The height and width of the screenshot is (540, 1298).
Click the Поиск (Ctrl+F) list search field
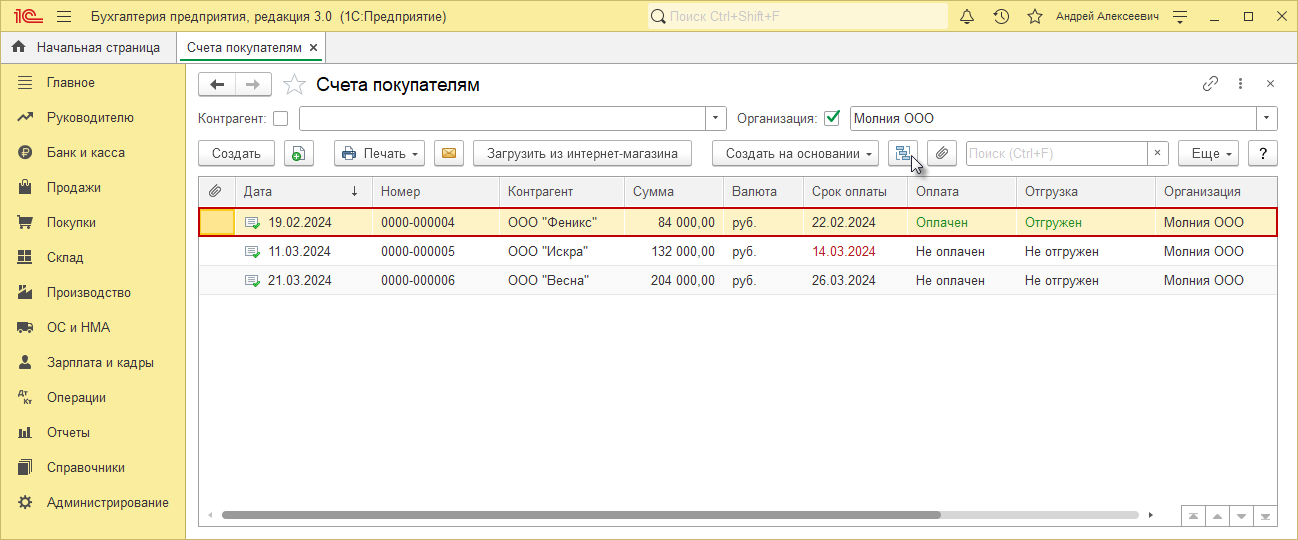tap(1055, 153)
